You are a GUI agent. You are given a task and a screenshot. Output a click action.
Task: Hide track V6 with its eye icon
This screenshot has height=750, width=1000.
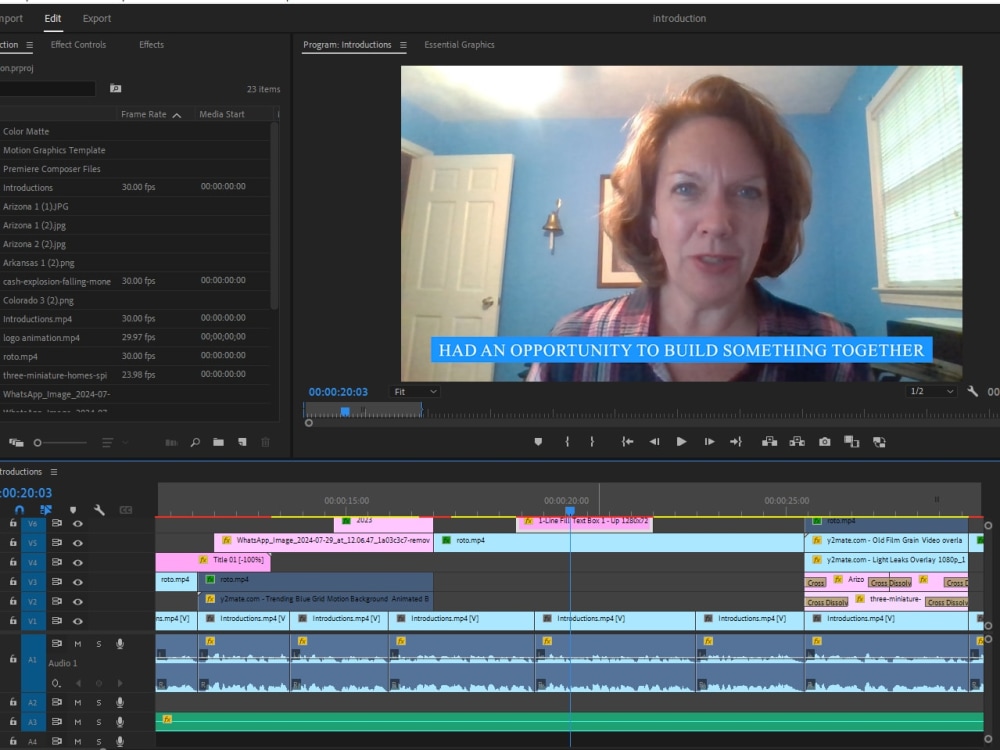[78, 524]
